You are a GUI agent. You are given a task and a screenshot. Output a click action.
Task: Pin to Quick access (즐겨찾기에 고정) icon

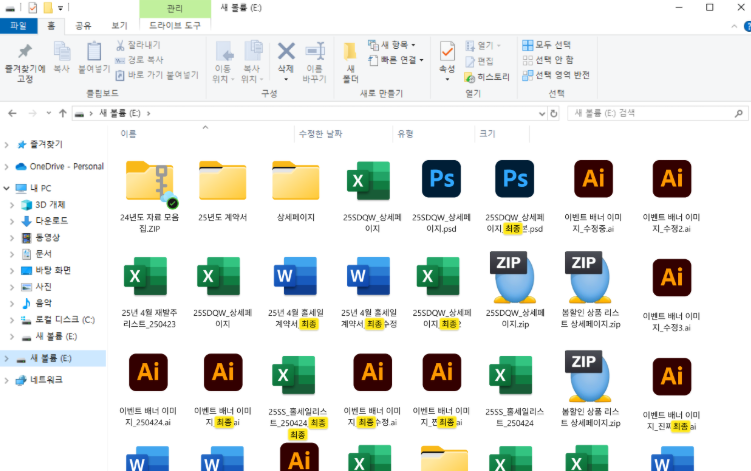click(x=25, y=51)
